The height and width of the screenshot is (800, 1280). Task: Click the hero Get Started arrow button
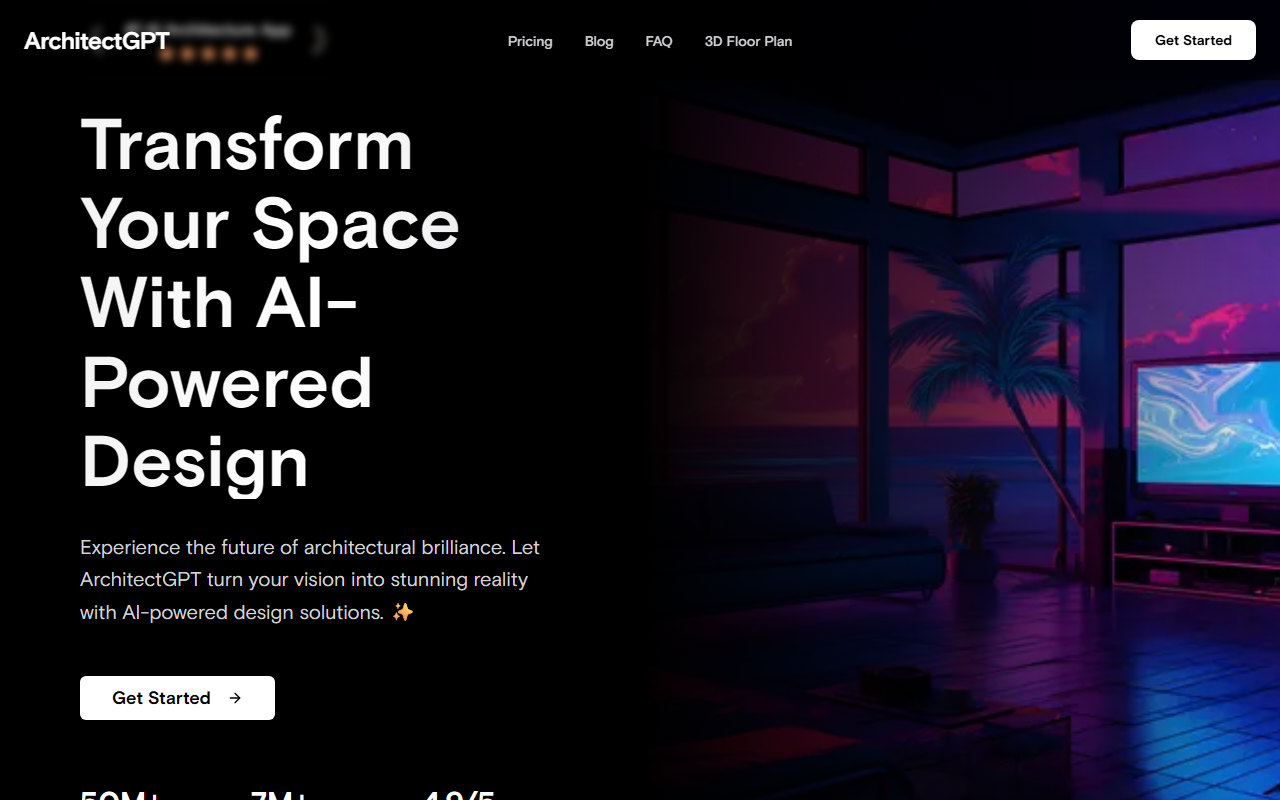(177, 698)
